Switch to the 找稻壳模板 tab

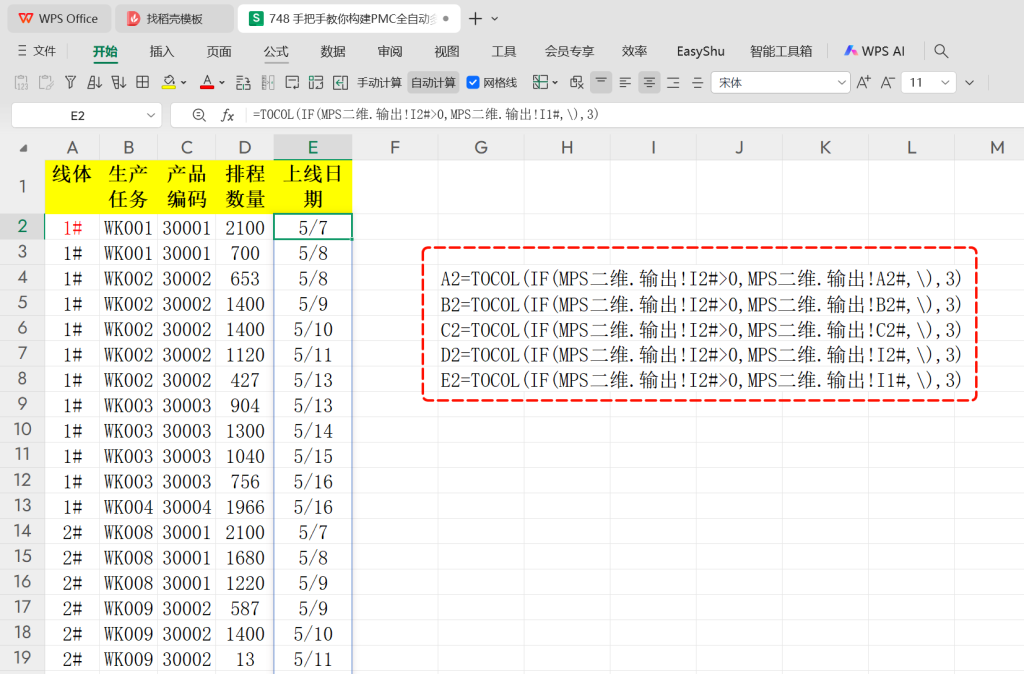[x=174, y=19]
